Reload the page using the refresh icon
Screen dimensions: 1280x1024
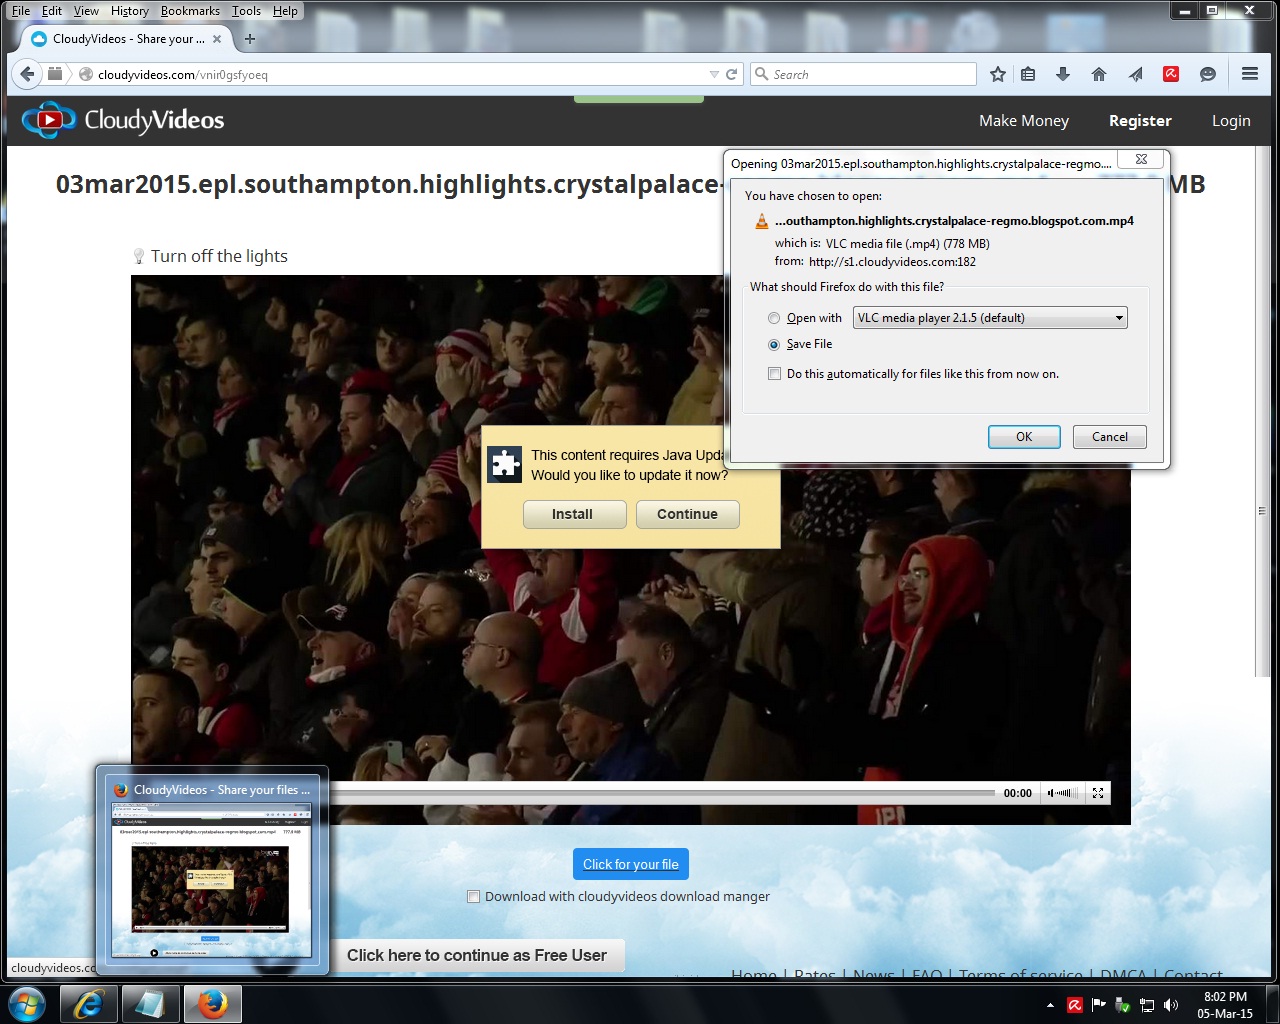[x=732, y=74]
